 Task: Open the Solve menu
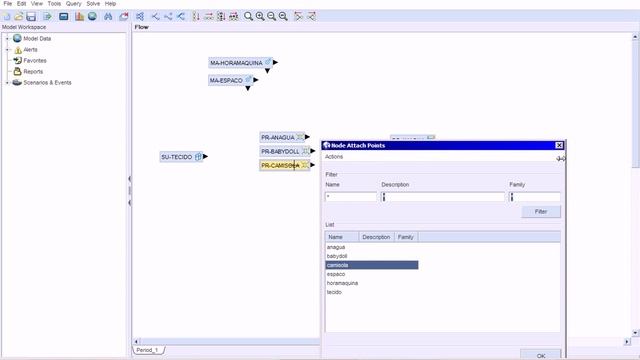(93, 4)
